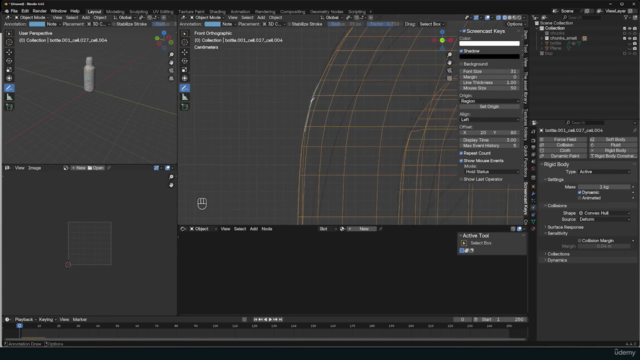Open the Mode Hold Status dropdown

tap(492, 172)
